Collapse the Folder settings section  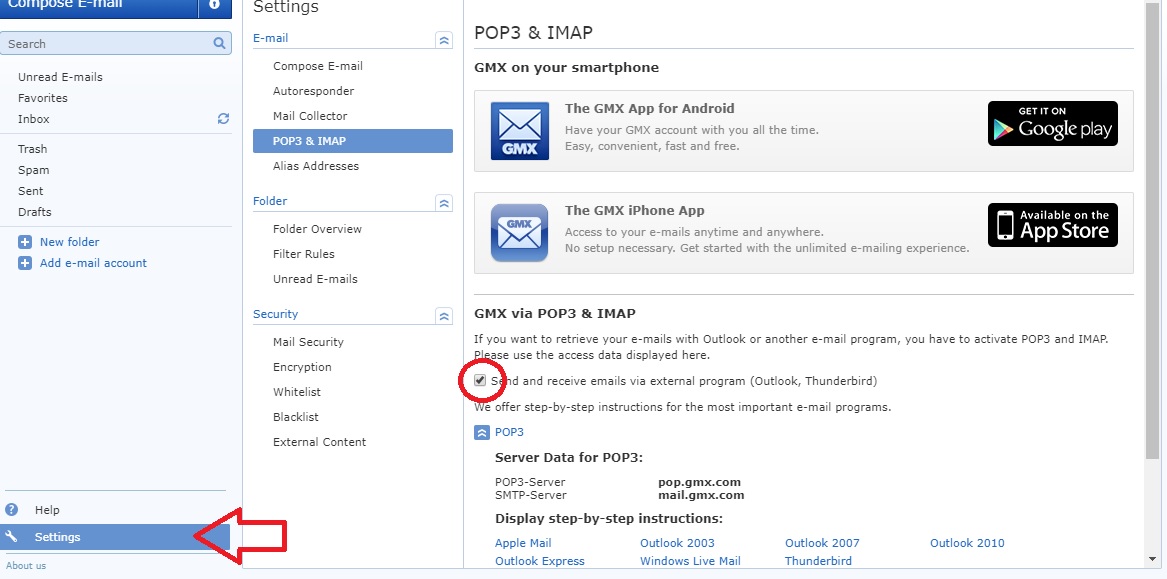click(x=444, y=202)
